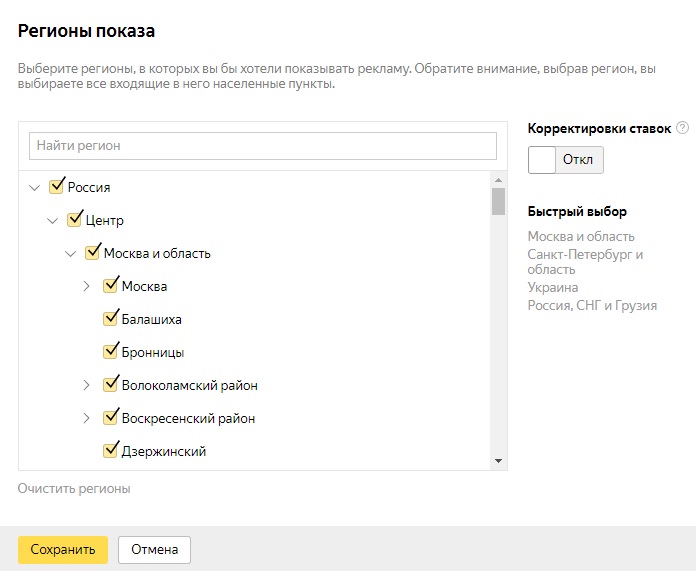Click the region list scrollbar thumb
The image size is (696, 571).
(x=498, y=201)
